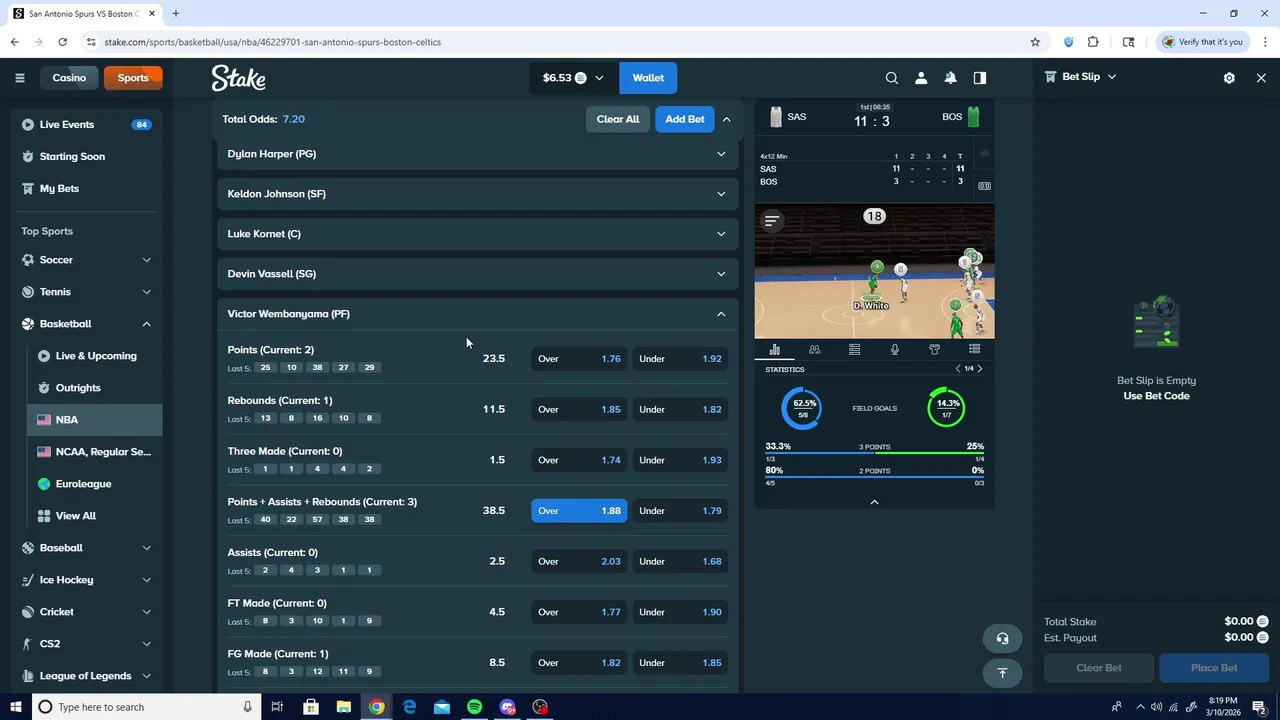Open the site search magnifier
Image resolution: width=1280 pixels, height=720 pixels.
(892, 78)
